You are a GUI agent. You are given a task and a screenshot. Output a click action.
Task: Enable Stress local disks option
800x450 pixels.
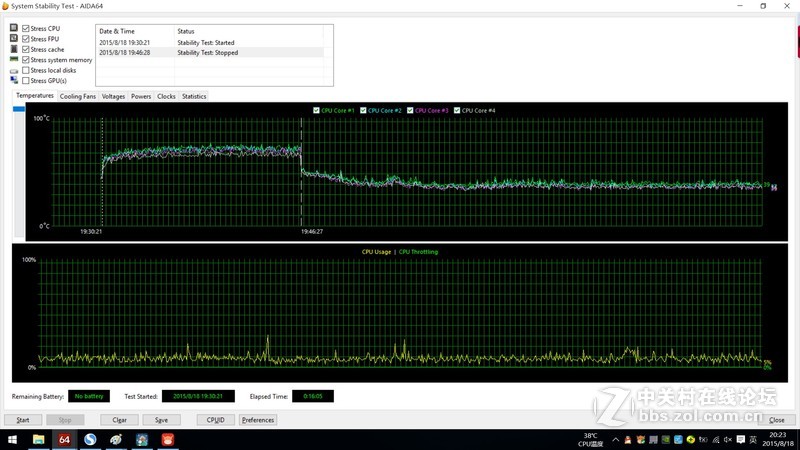[26, 70]
